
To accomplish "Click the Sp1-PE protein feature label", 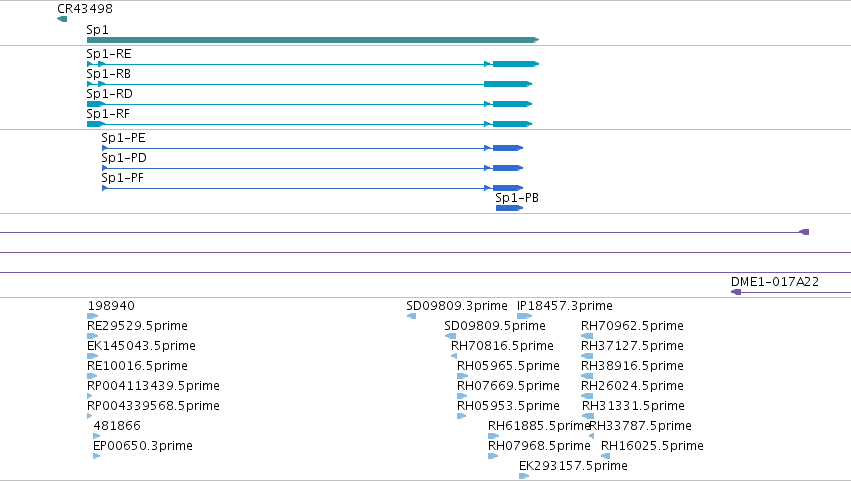I will 123,138.
